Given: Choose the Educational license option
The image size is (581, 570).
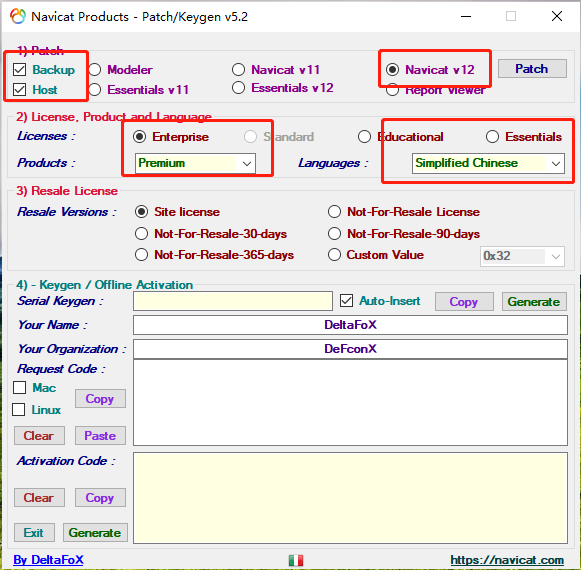Looking at the screenshot, I should (364, 136).
